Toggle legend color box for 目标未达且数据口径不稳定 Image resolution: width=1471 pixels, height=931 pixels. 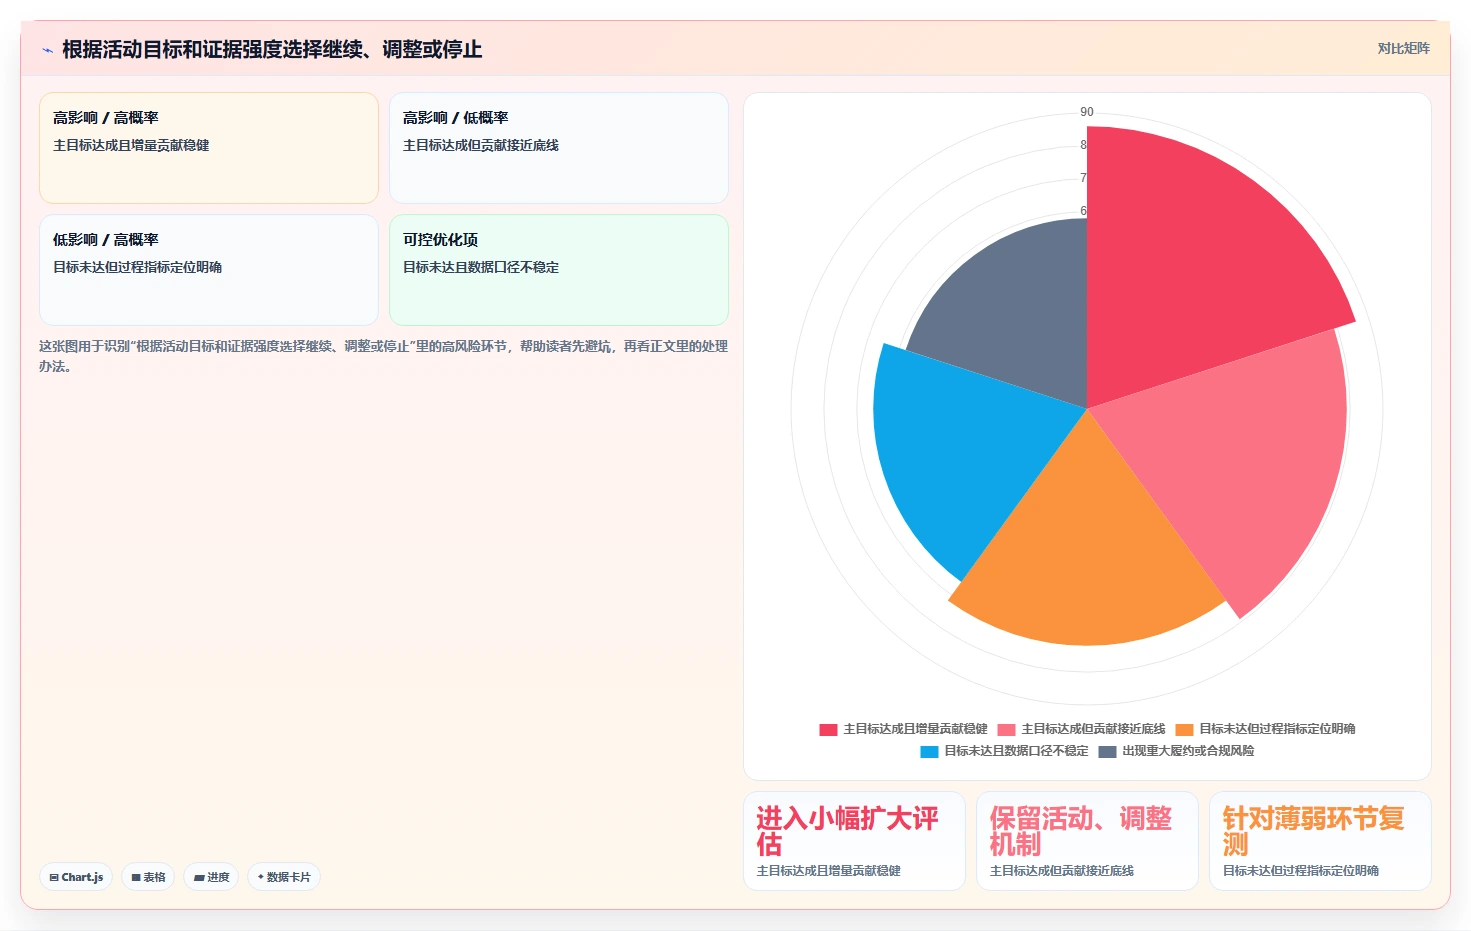[929, 751]
